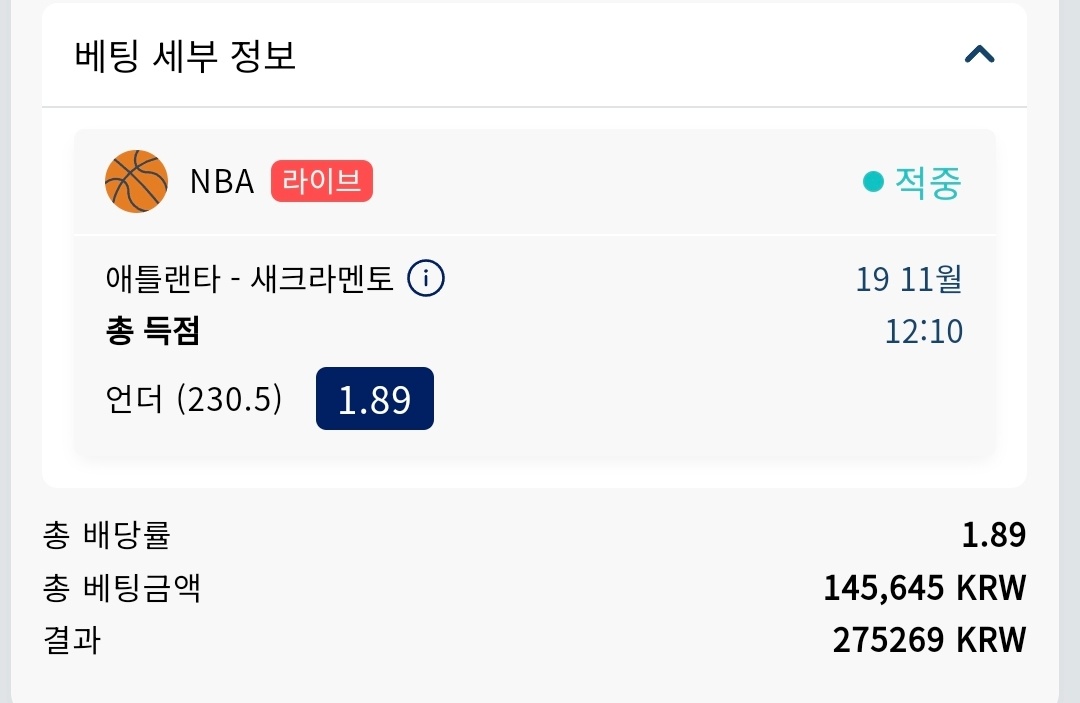The width and height of the screenshot is (1080, 703).
Task: Click the total odds value 1.89
Action: click(993, 535)
